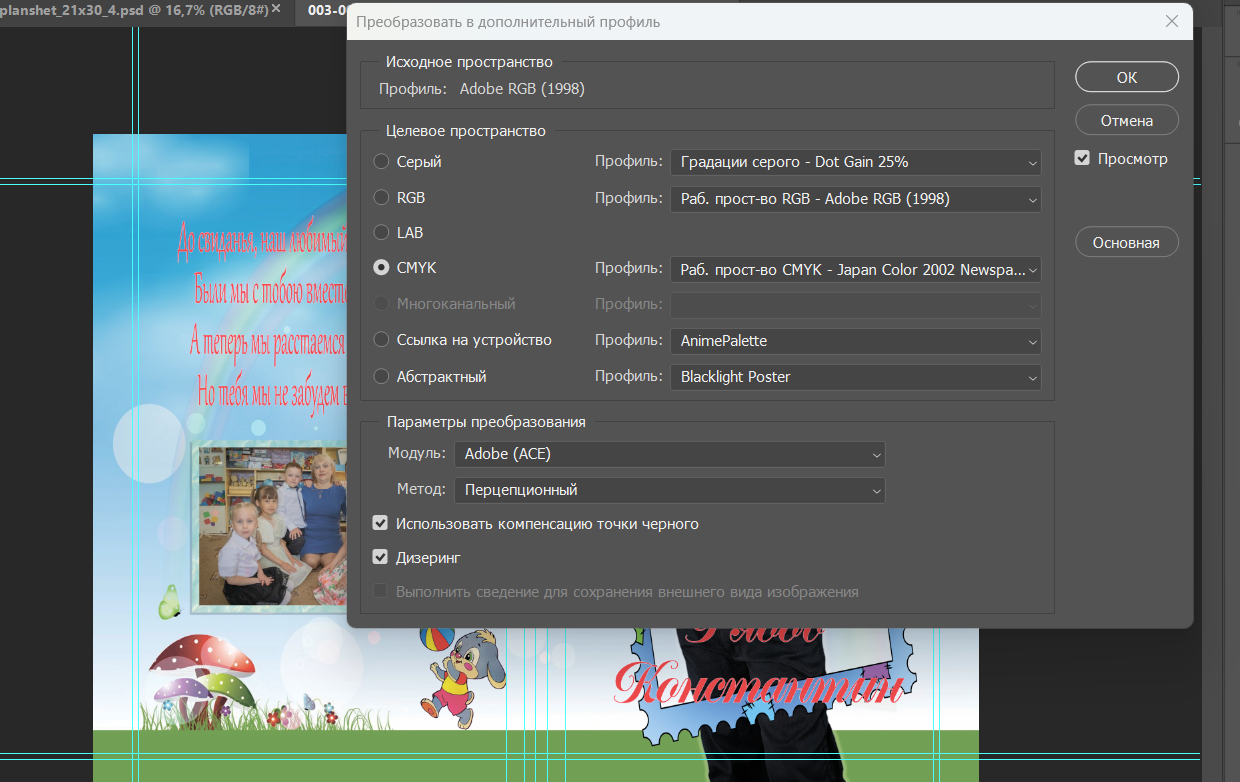Screen dimensions: 1240x782
Task: Uncheck the Дизеринг checkbox
Action: coord(380,557)
